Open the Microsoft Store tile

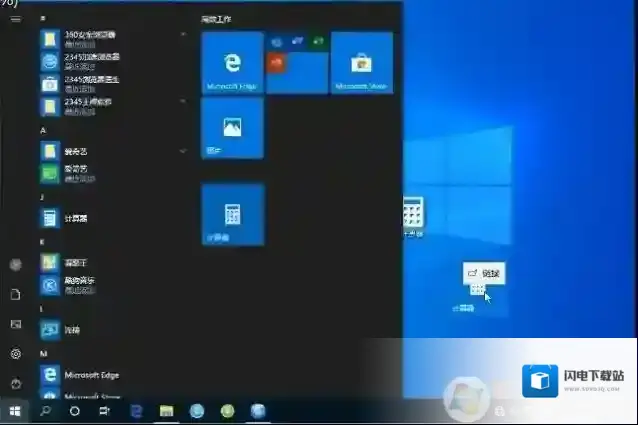pos(362,63)
